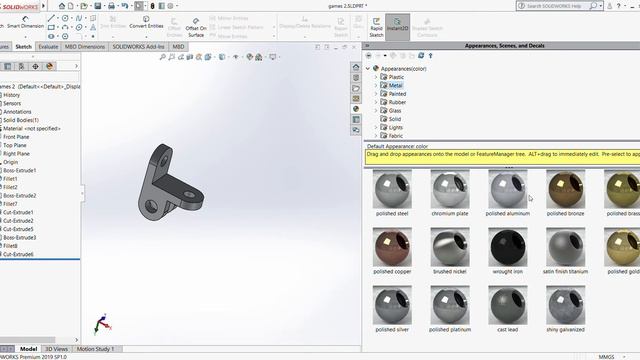Select Boss-Extrude1 in the feature tree
This screenshot has width=640, height=360.
point(20,170)
